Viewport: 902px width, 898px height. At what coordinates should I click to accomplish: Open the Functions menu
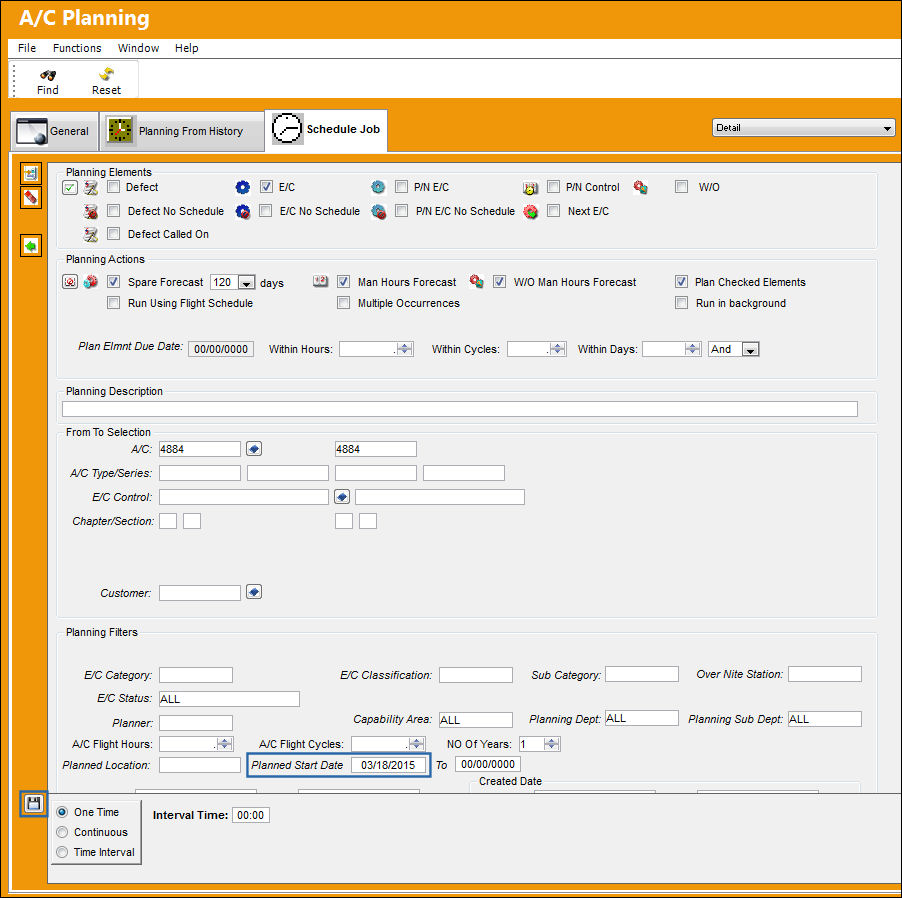click(x=77, y=48)
